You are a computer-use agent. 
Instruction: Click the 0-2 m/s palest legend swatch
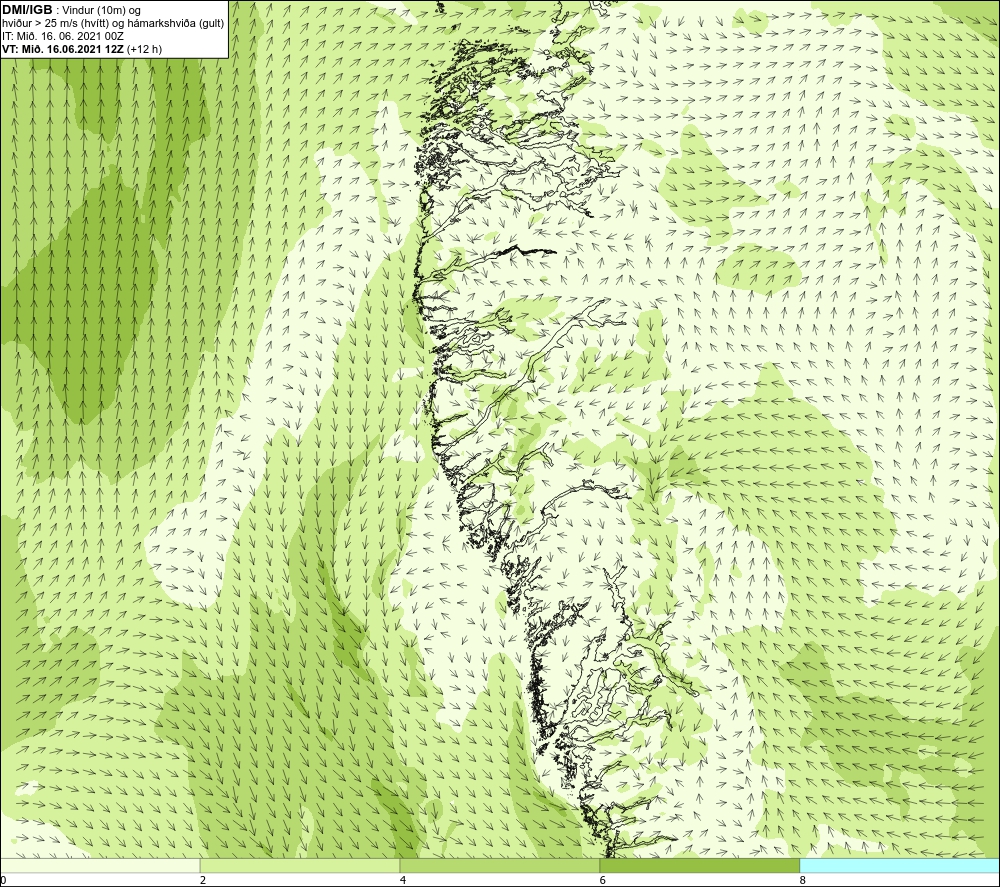100,866
